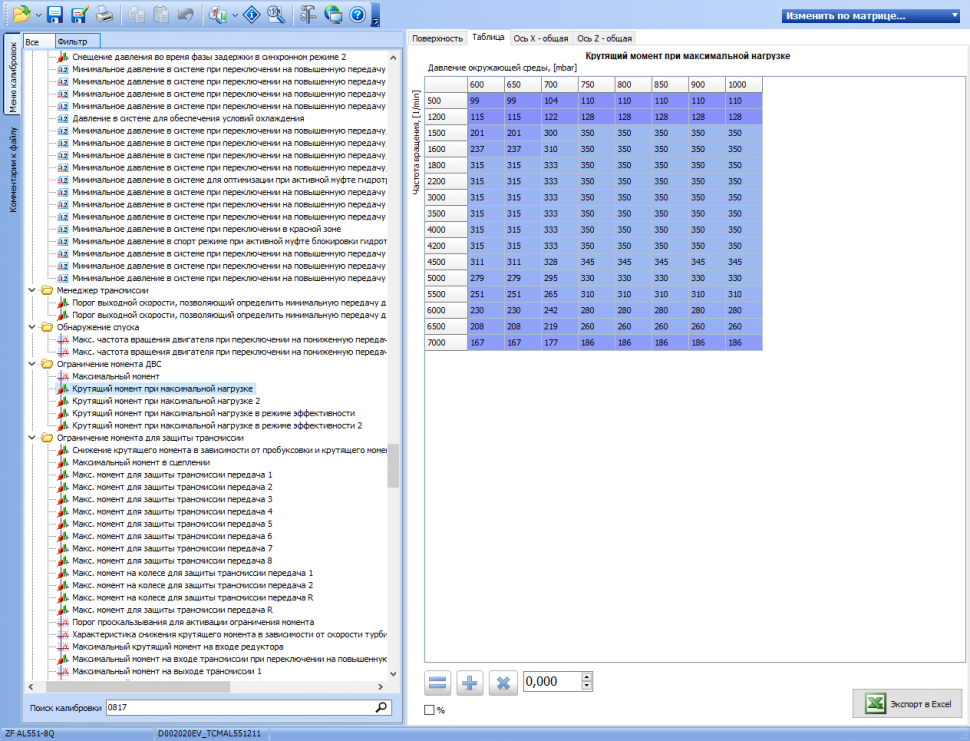Open settings with the hammer tools icon

click(309, 14)
